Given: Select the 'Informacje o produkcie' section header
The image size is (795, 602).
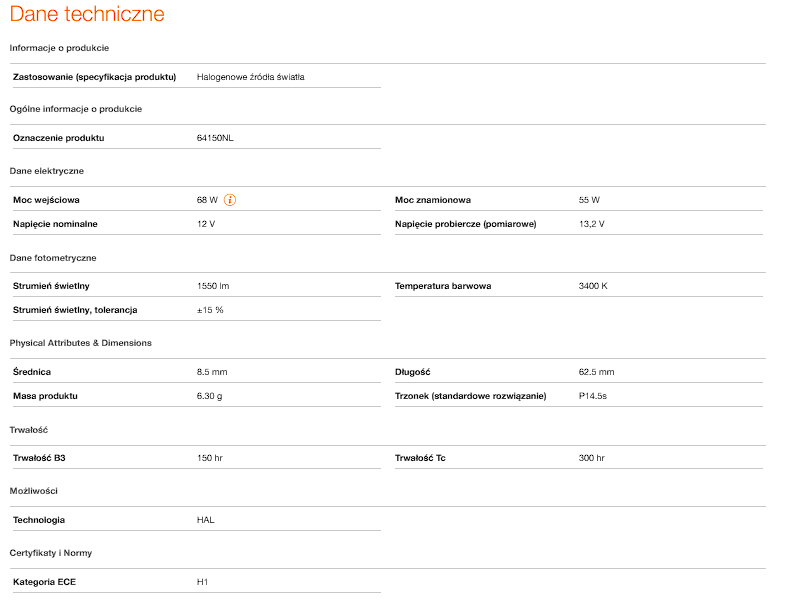Looking at the screenshot, I should click(x=59, y=48).
